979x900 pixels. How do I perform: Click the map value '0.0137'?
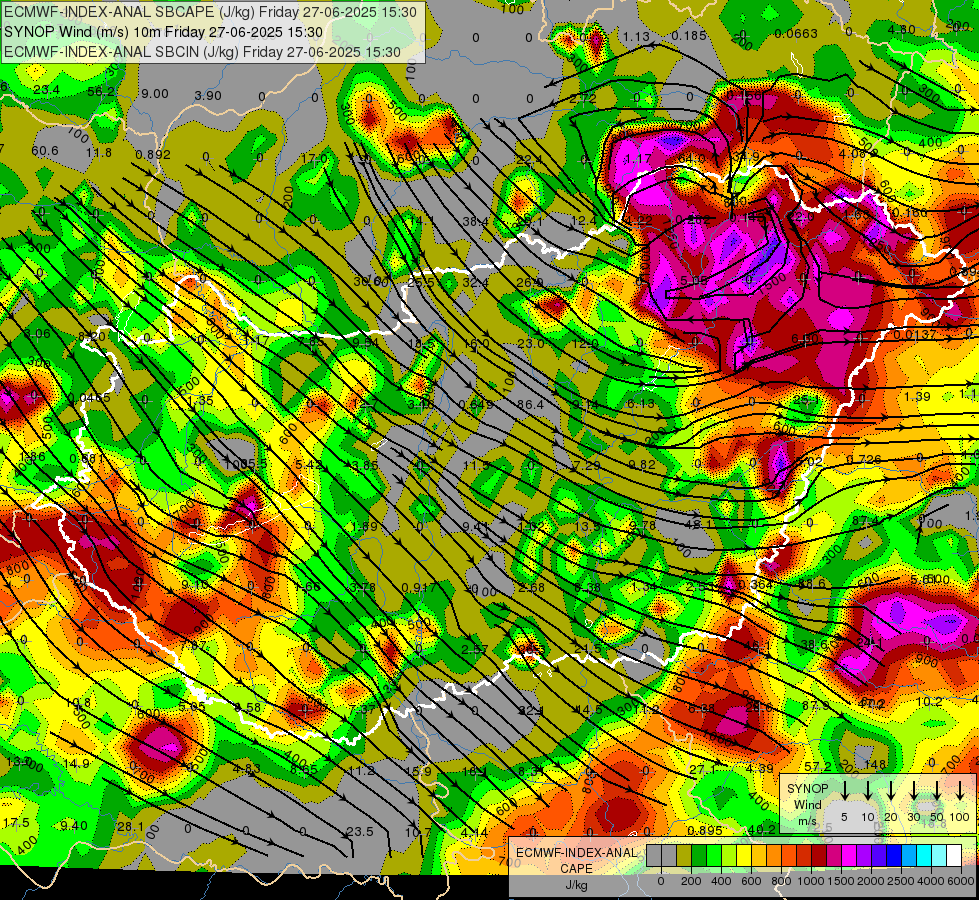click(x=915, y=335)
